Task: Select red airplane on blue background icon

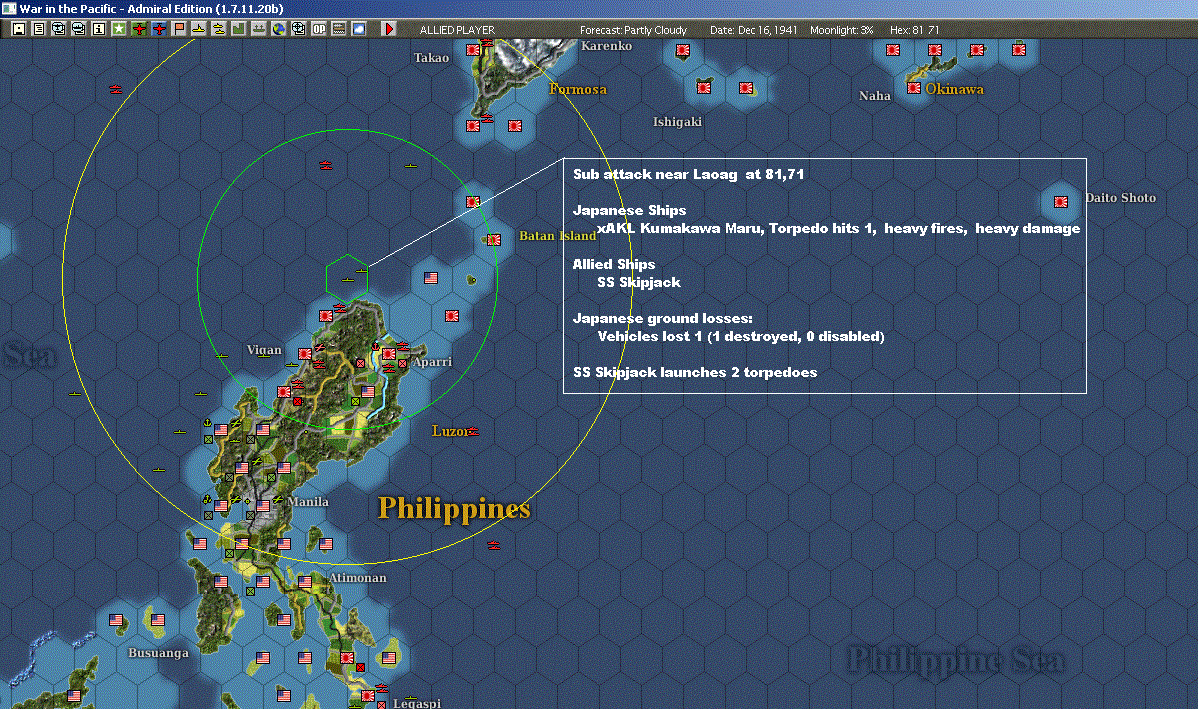Action: click(158, 29)
